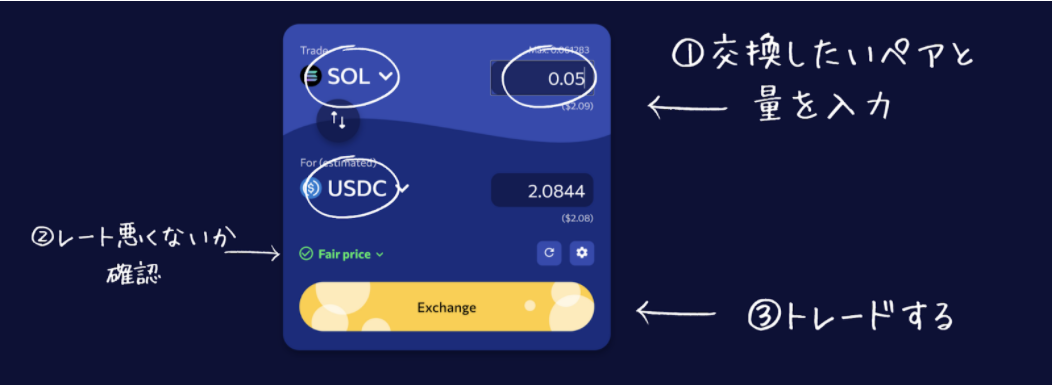This screenshot has width=1052, height=385.
Task: Click the chevron beside SOL
Action: tap(385, 76)
